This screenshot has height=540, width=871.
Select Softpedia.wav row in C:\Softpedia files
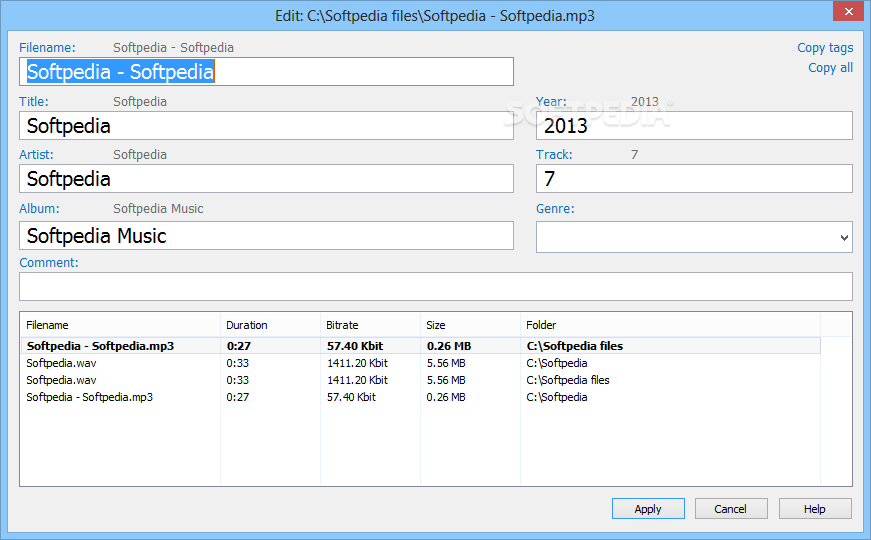[421, 380]
